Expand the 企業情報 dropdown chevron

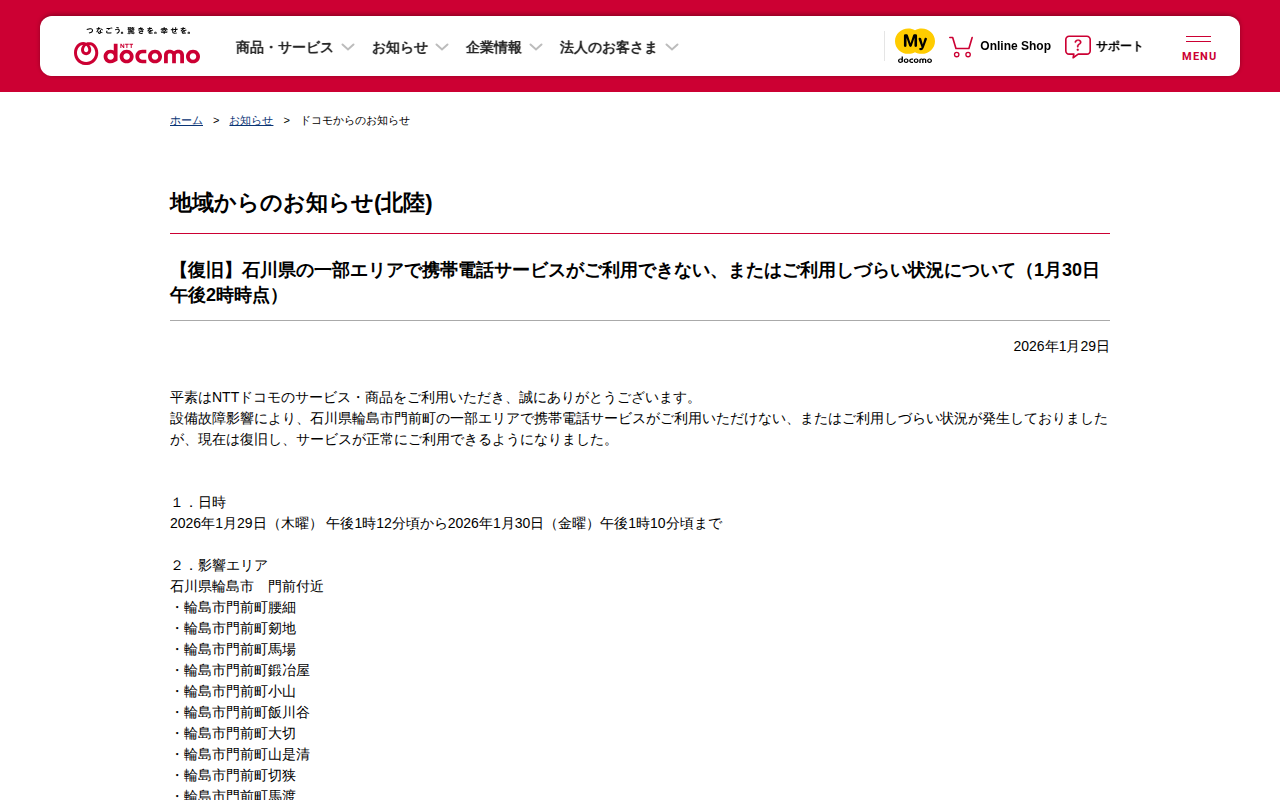pyautogui.click(x=536, y=47)
